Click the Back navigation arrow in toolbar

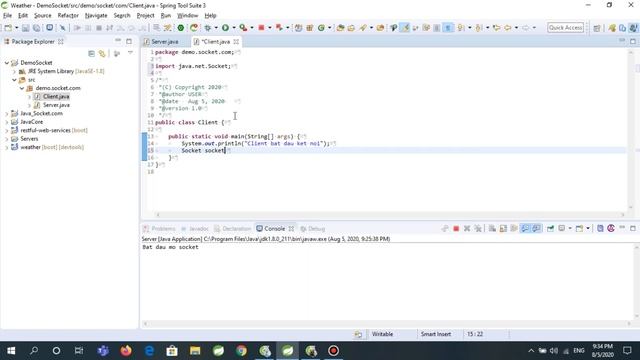pos(507,28)
